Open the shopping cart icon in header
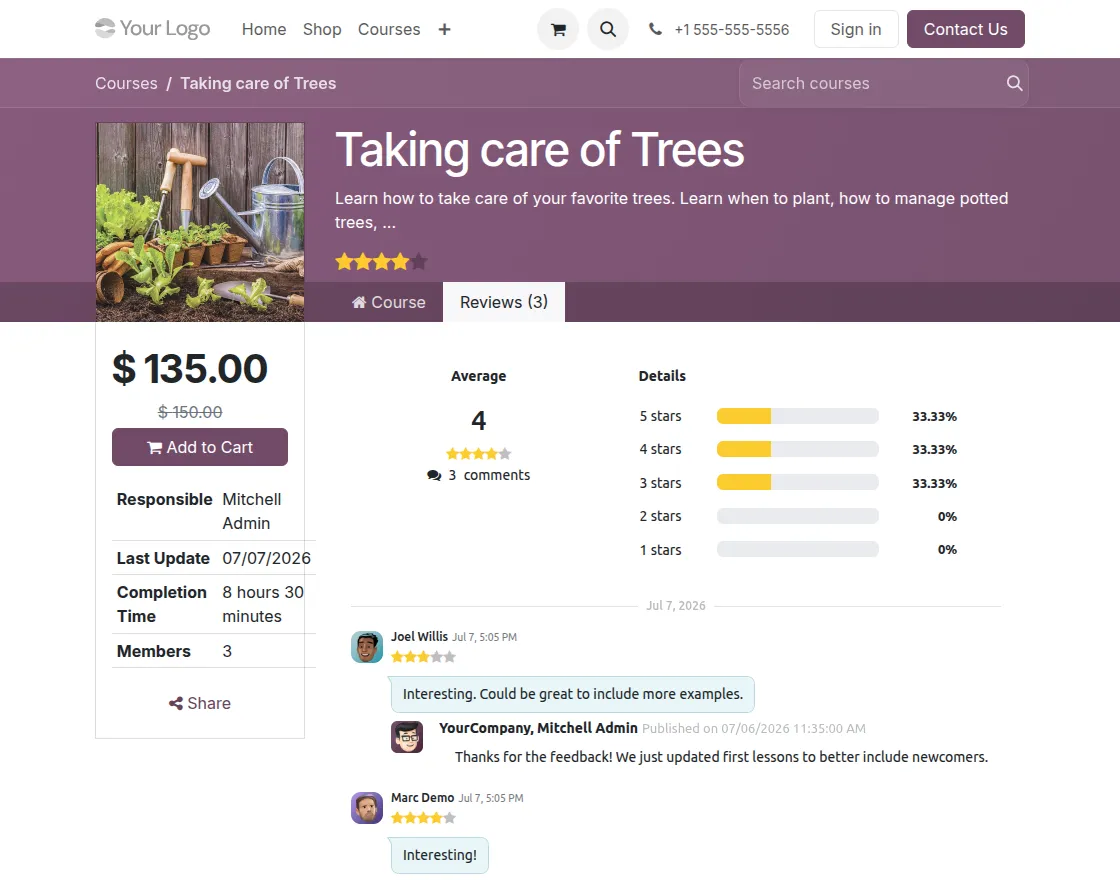Screen dimensions: 1120x880 pyautogui.click(x=558, y=29)
